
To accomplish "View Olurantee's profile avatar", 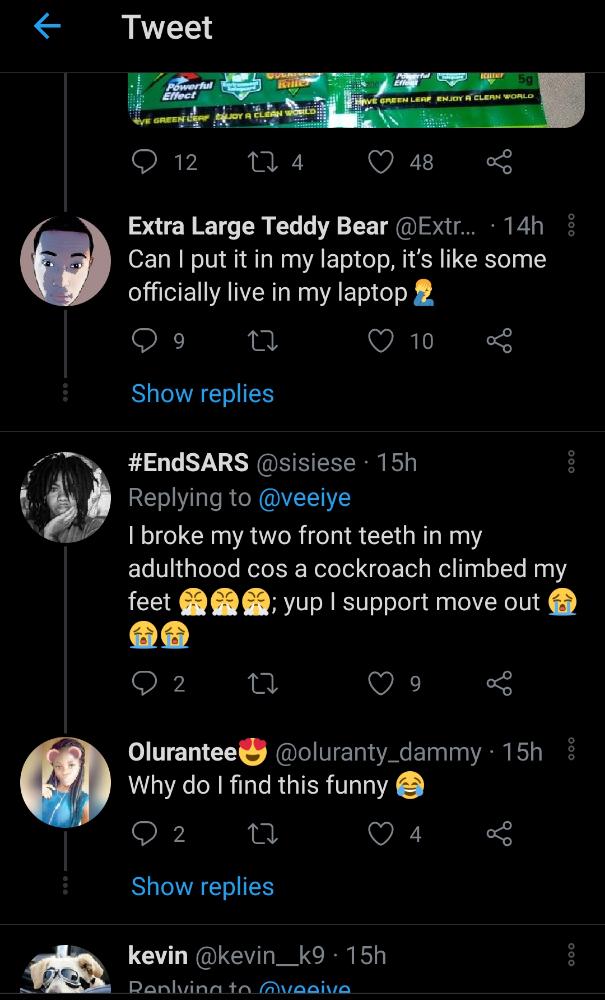I will (65, 783).
